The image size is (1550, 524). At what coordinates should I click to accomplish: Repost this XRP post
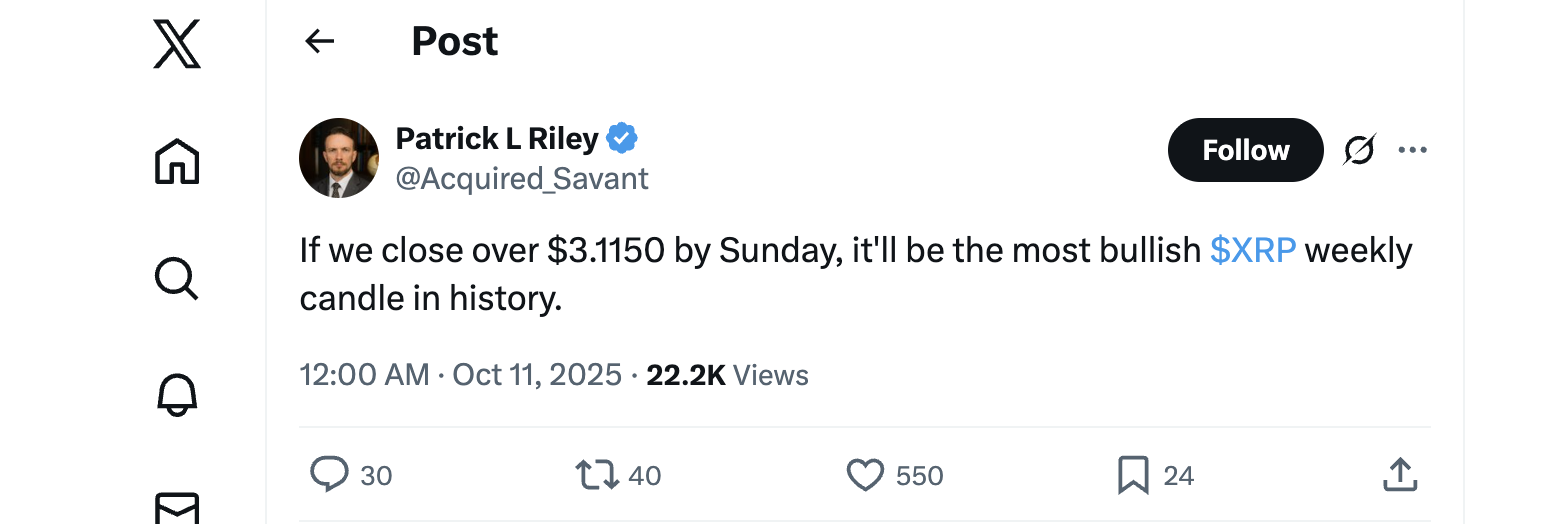click(x=597, y=475)
